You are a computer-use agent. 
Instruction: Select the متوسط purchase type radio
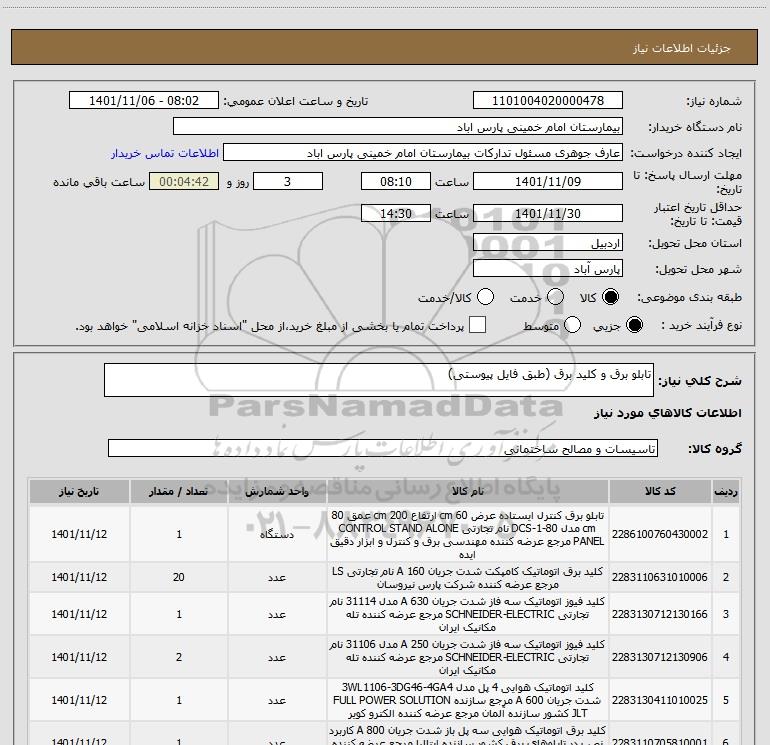(x=573, y=325)
